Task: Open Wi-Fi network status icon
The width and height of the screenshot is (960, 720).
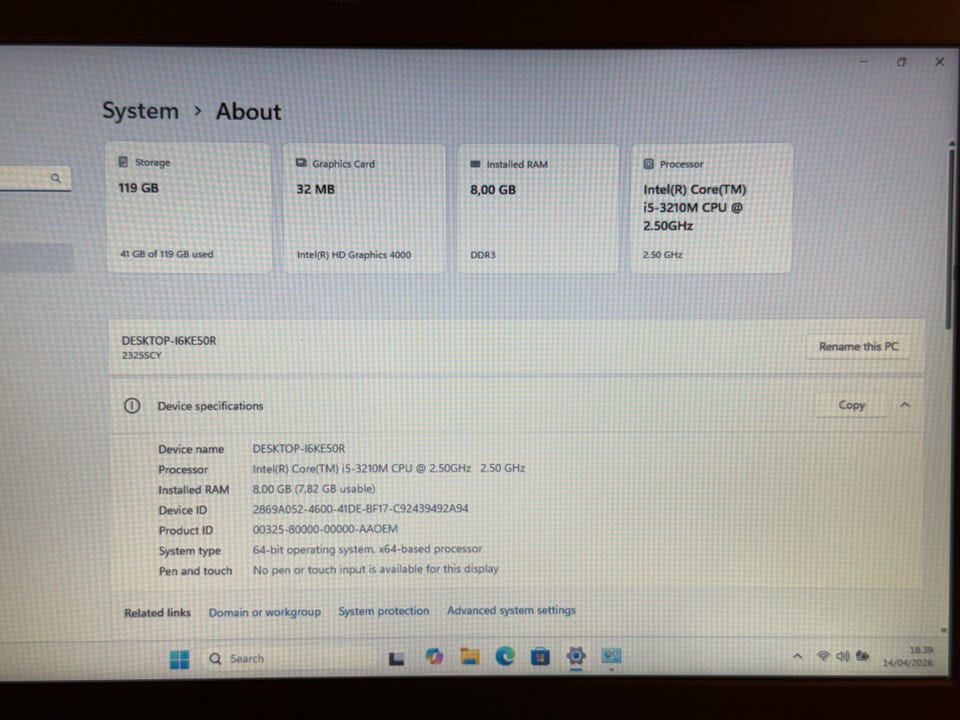Action: pos(823,656)
